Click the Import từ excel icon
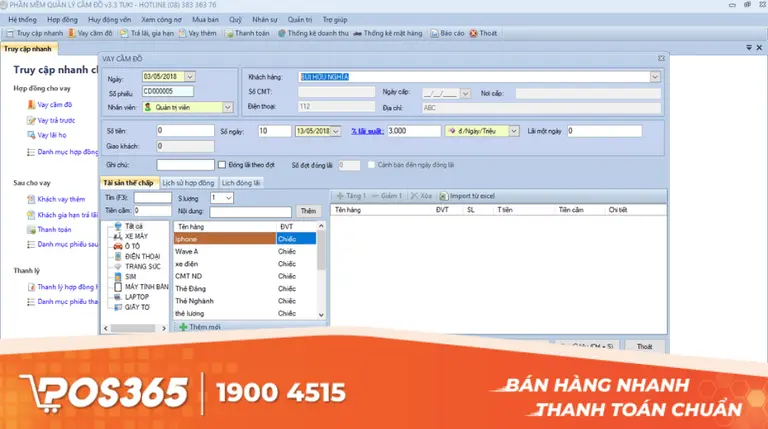Screen dimensions: 768x429 point(443,196)
